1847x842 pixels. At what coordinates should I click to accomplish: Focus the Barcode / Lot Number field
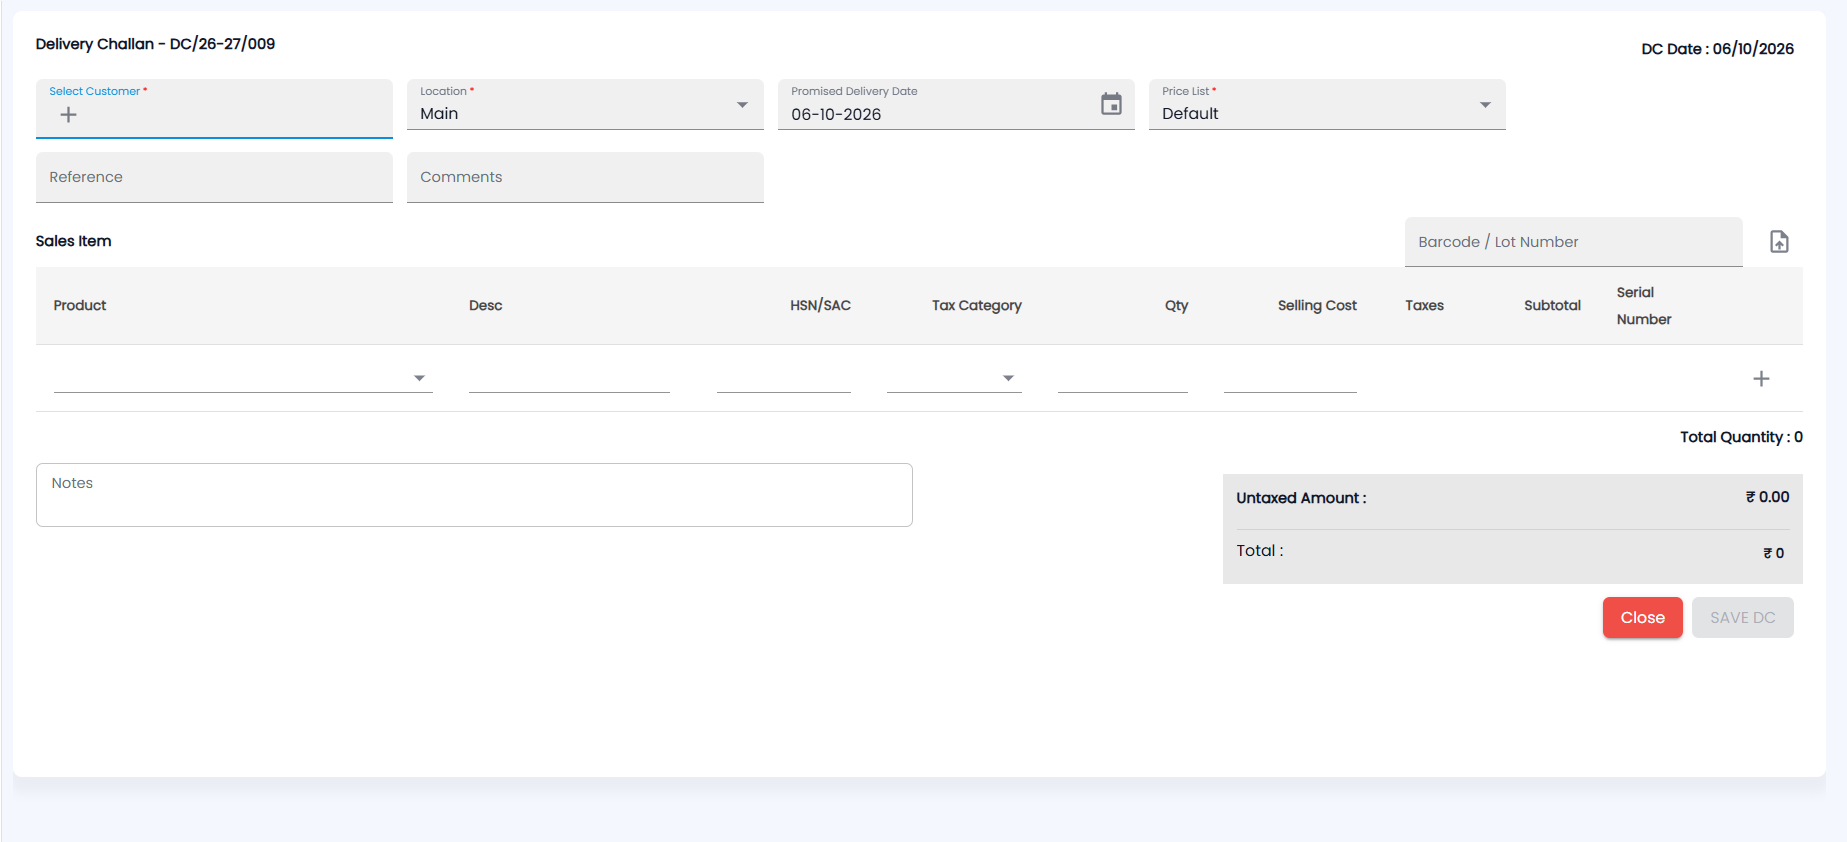1573,242
